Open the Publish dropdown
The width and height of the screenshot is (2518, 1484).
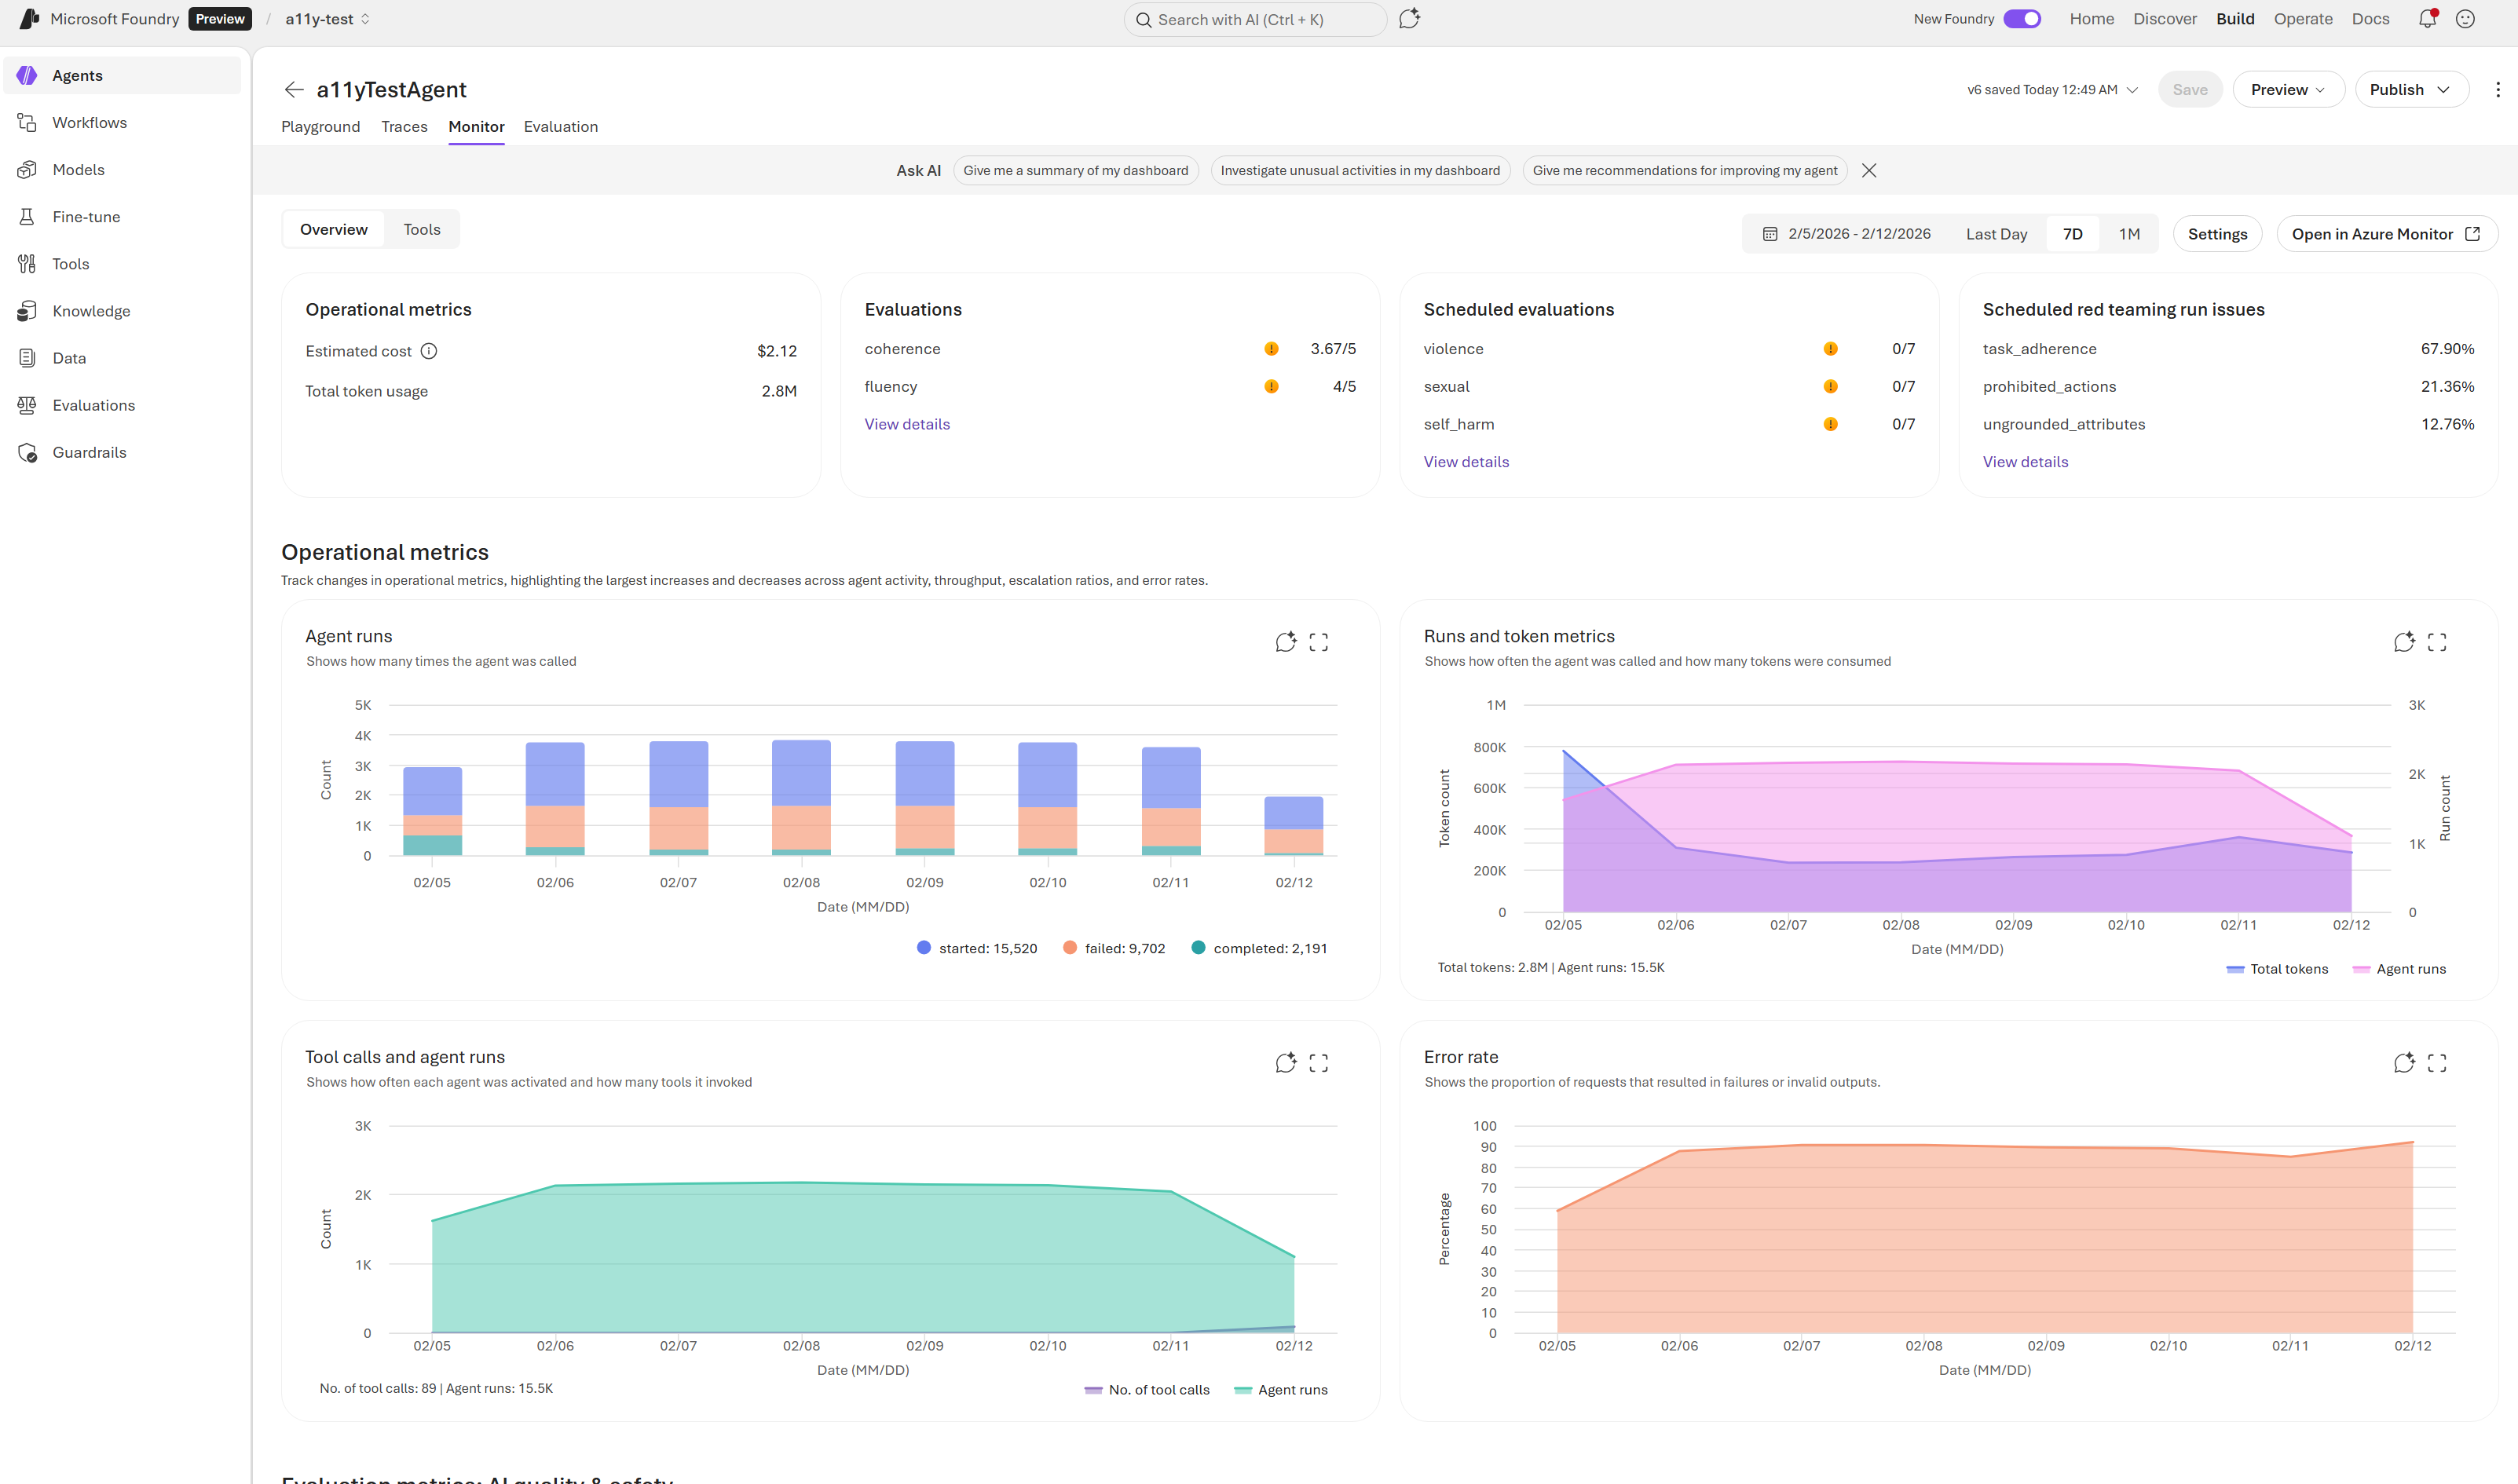2410,89
